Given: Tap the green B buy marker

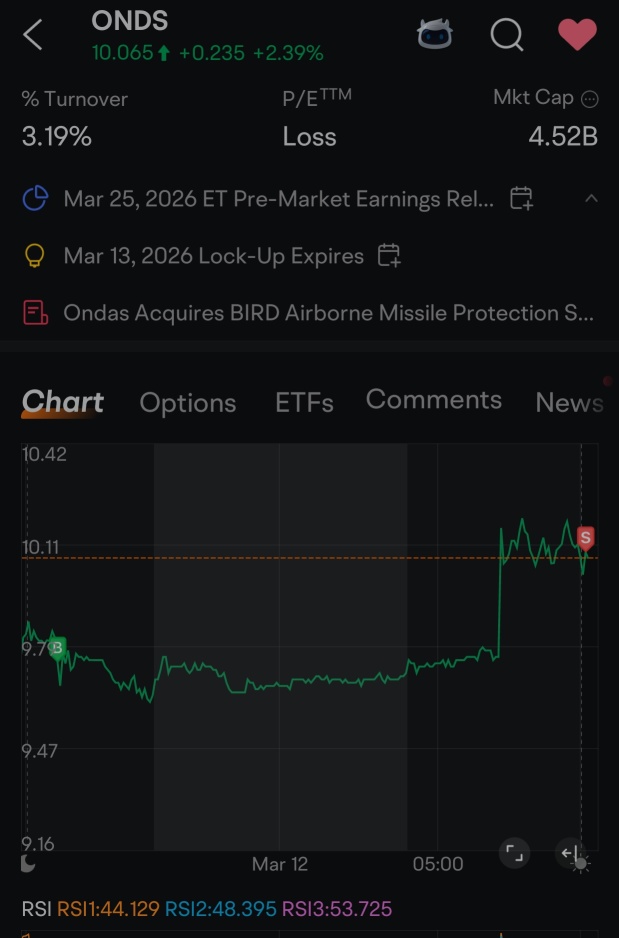Looking at the screenshot, I should [57, 648].
